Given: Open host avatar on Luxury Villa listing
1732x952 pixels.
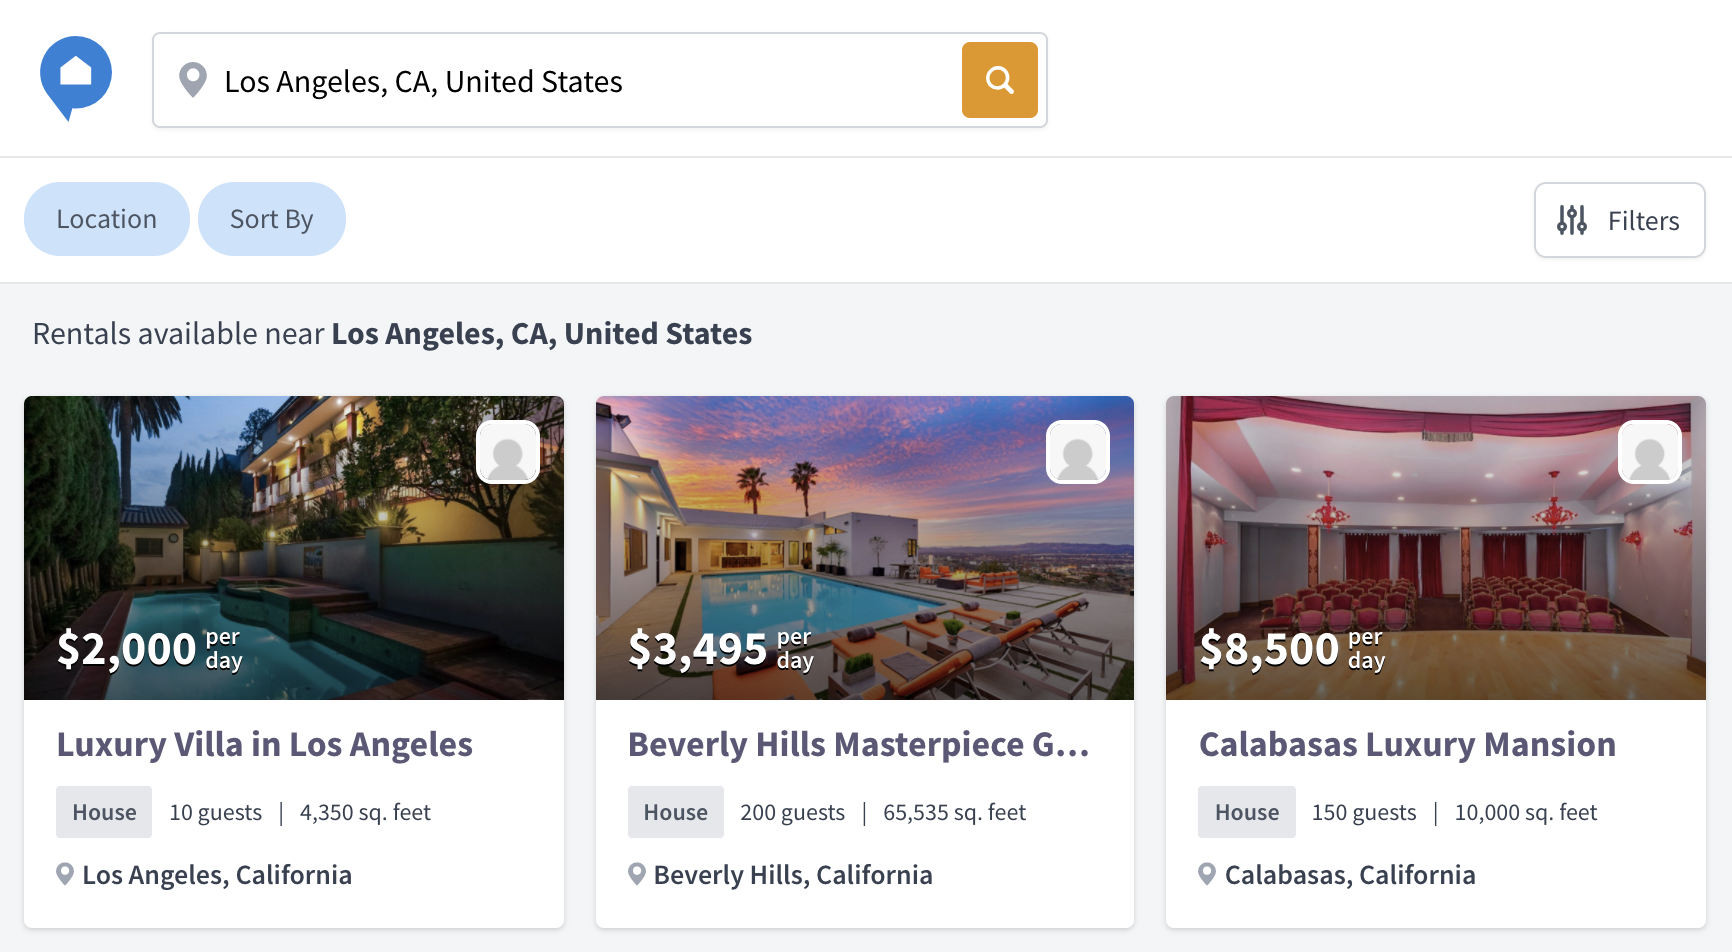Looking at the screenshot, I should pyautogui.click(x=508, y=452).
